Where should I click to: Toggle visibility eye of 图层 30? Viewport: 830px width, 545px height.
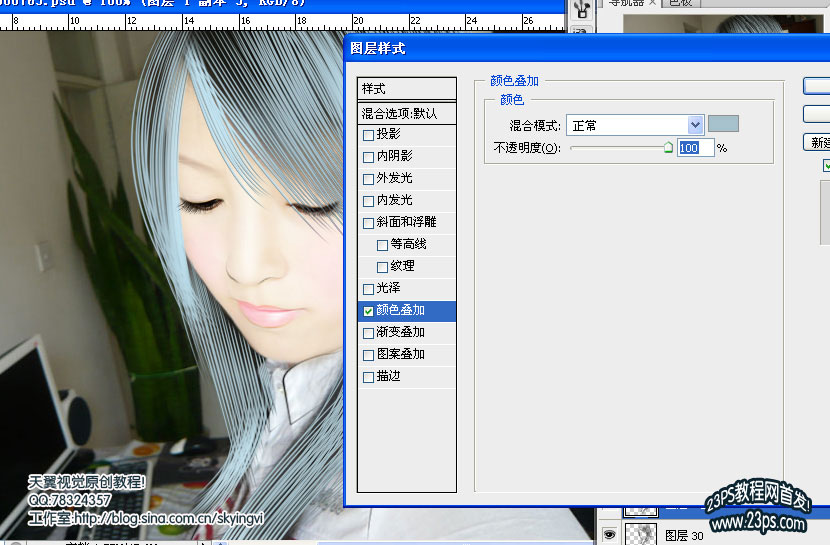coord(609,534)
